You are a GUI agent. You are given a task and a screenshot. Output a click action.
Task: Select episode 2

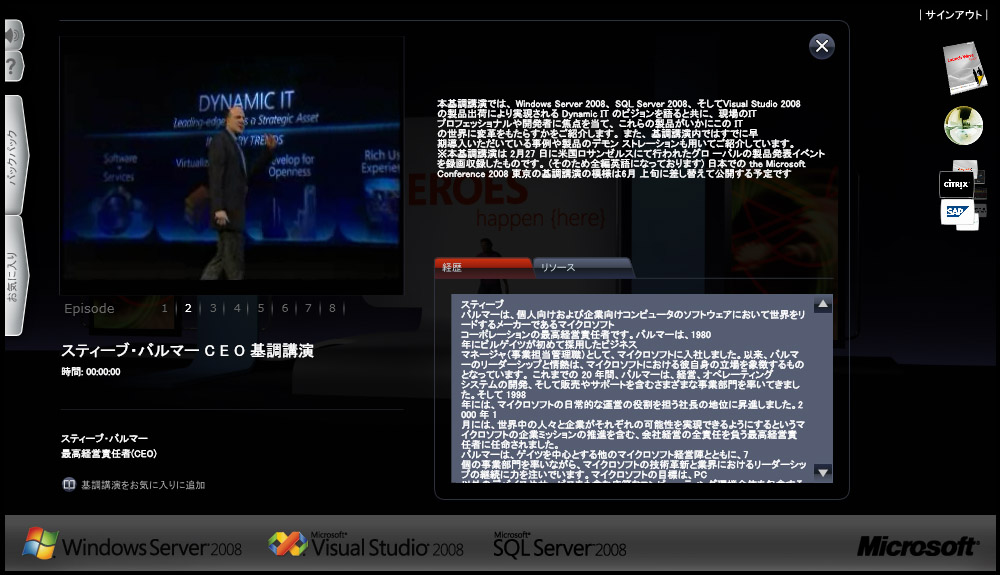tap(188, 308)
